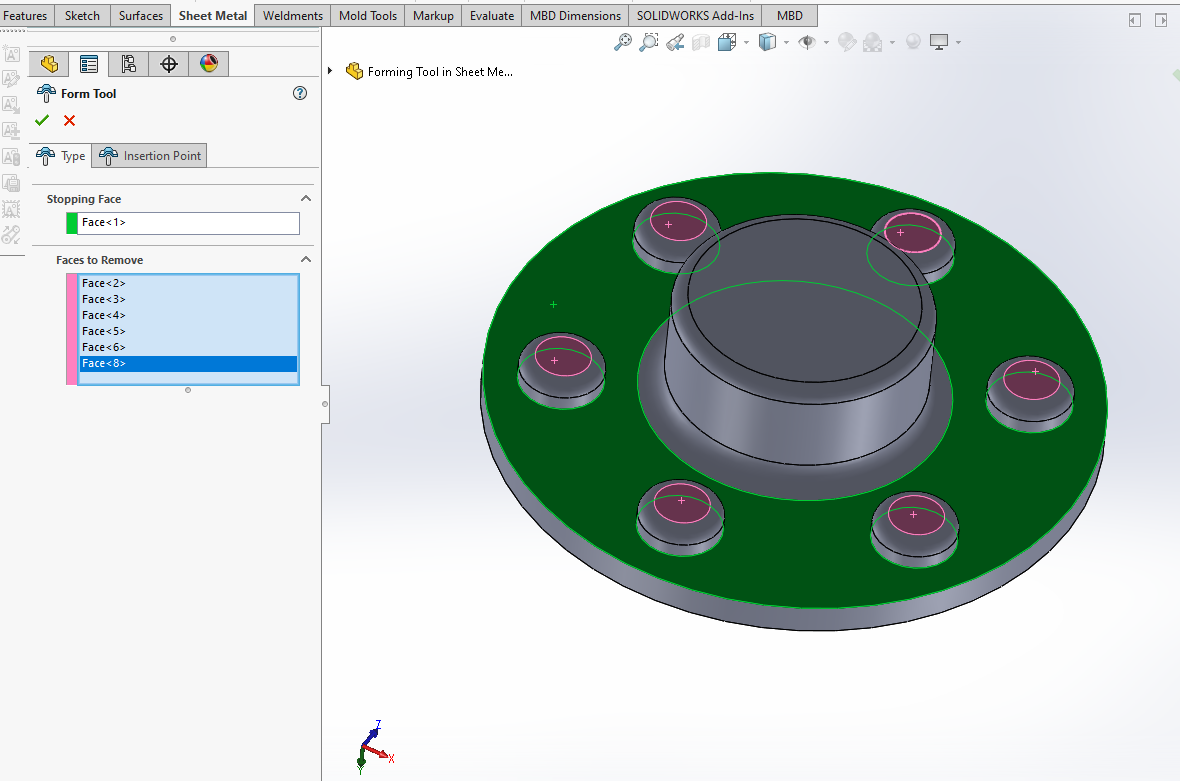
Task: Cancel the Form Tool with red X
Action: pyautogui.click(x=69, y=121)
